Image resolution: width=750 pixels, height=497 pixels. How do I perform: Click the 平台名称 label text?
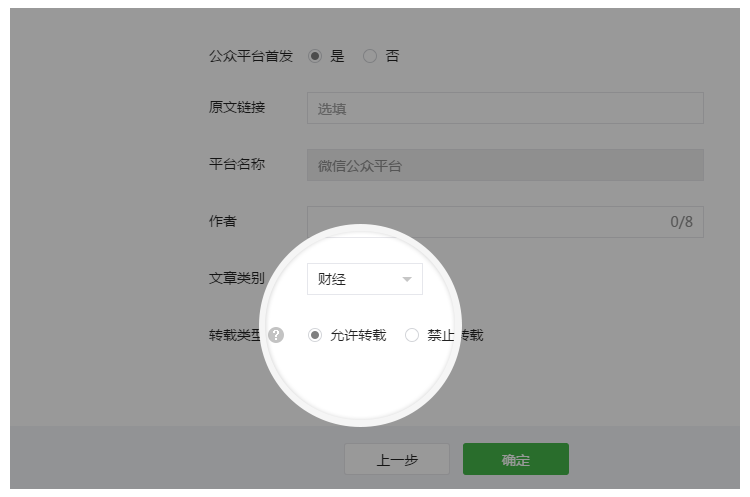[x=236, y=164]
